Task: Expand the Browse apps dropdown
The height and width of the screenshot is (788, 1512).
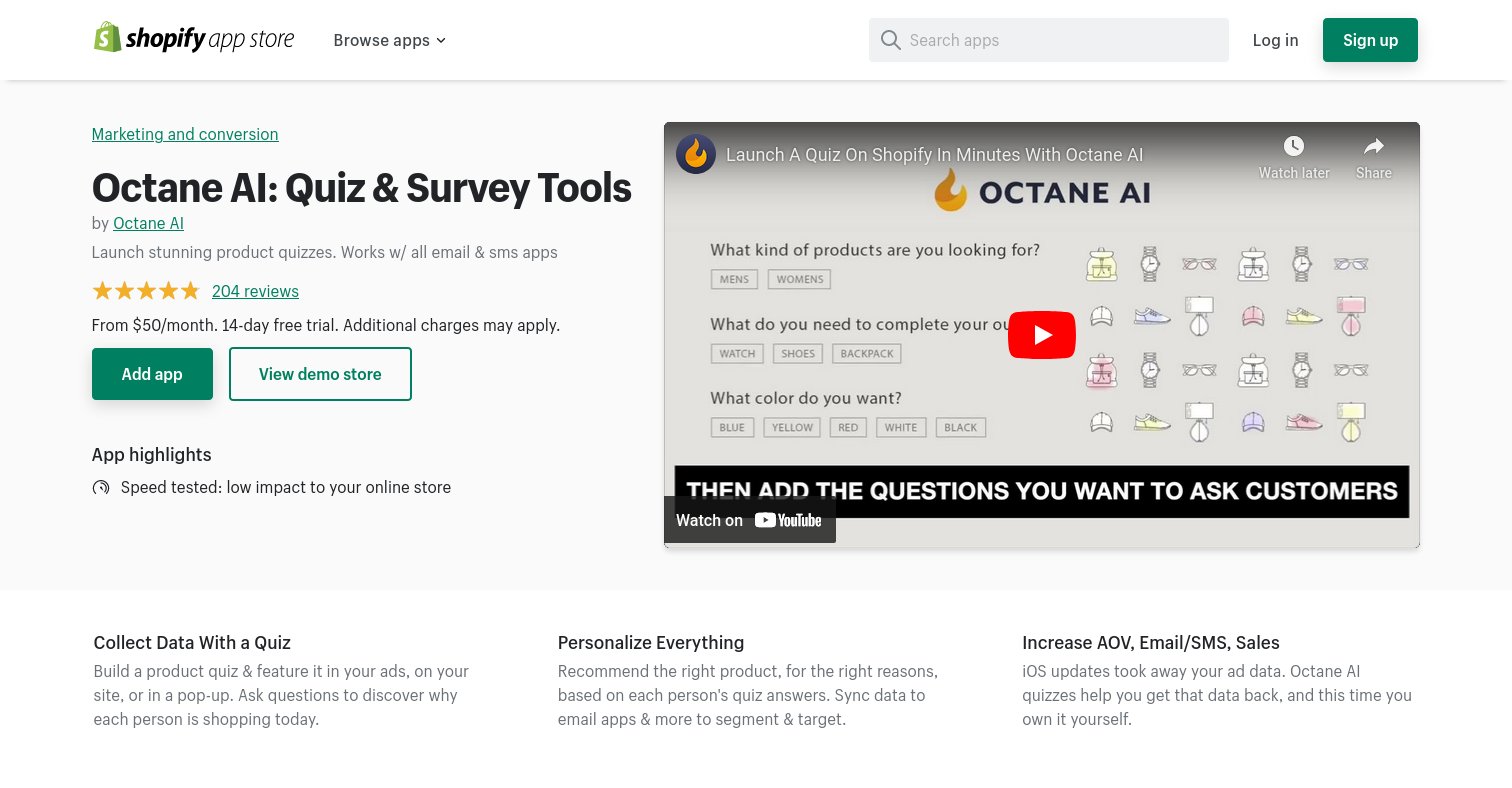Action: tap(389, 40)
